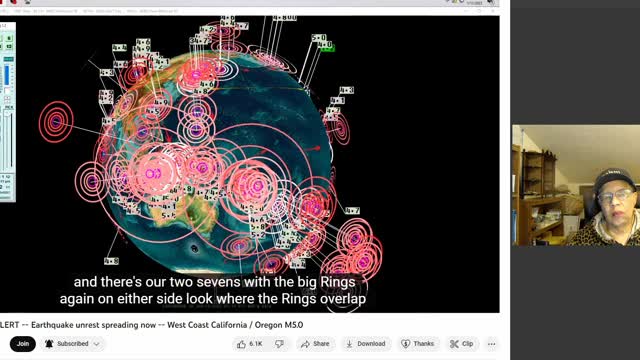Click the 4.8 magnitude label below globe

[111, 261]
